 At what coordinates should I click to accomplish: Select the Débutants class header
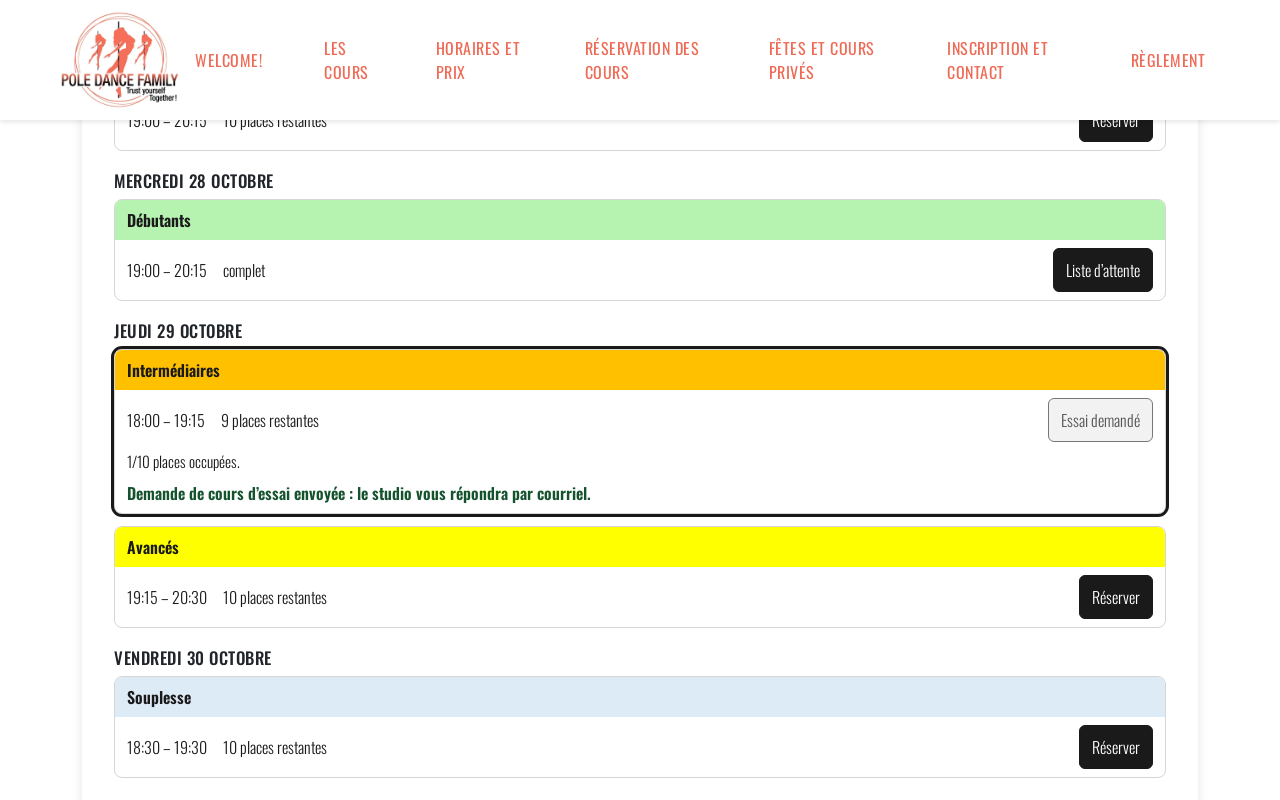640,220
